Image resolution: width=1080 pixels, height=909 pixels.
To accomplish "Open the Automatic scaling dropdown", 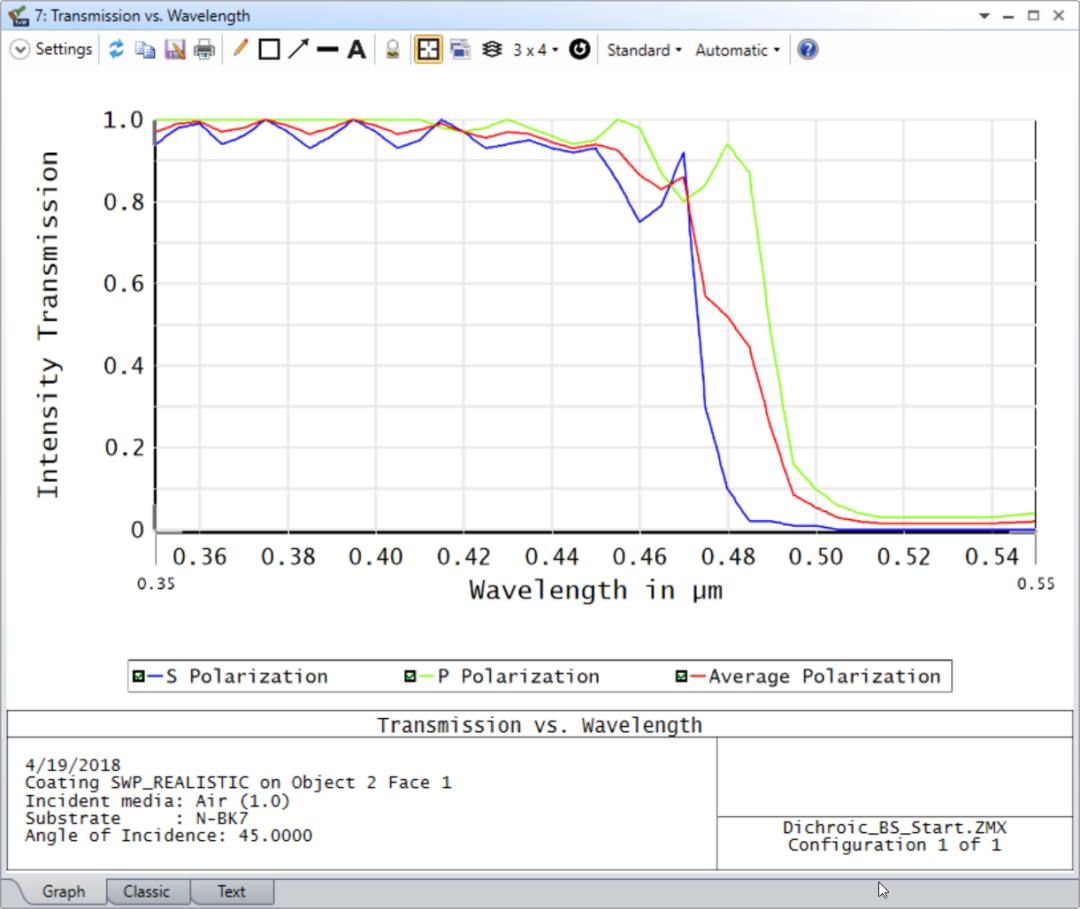I will pos(737,49).
